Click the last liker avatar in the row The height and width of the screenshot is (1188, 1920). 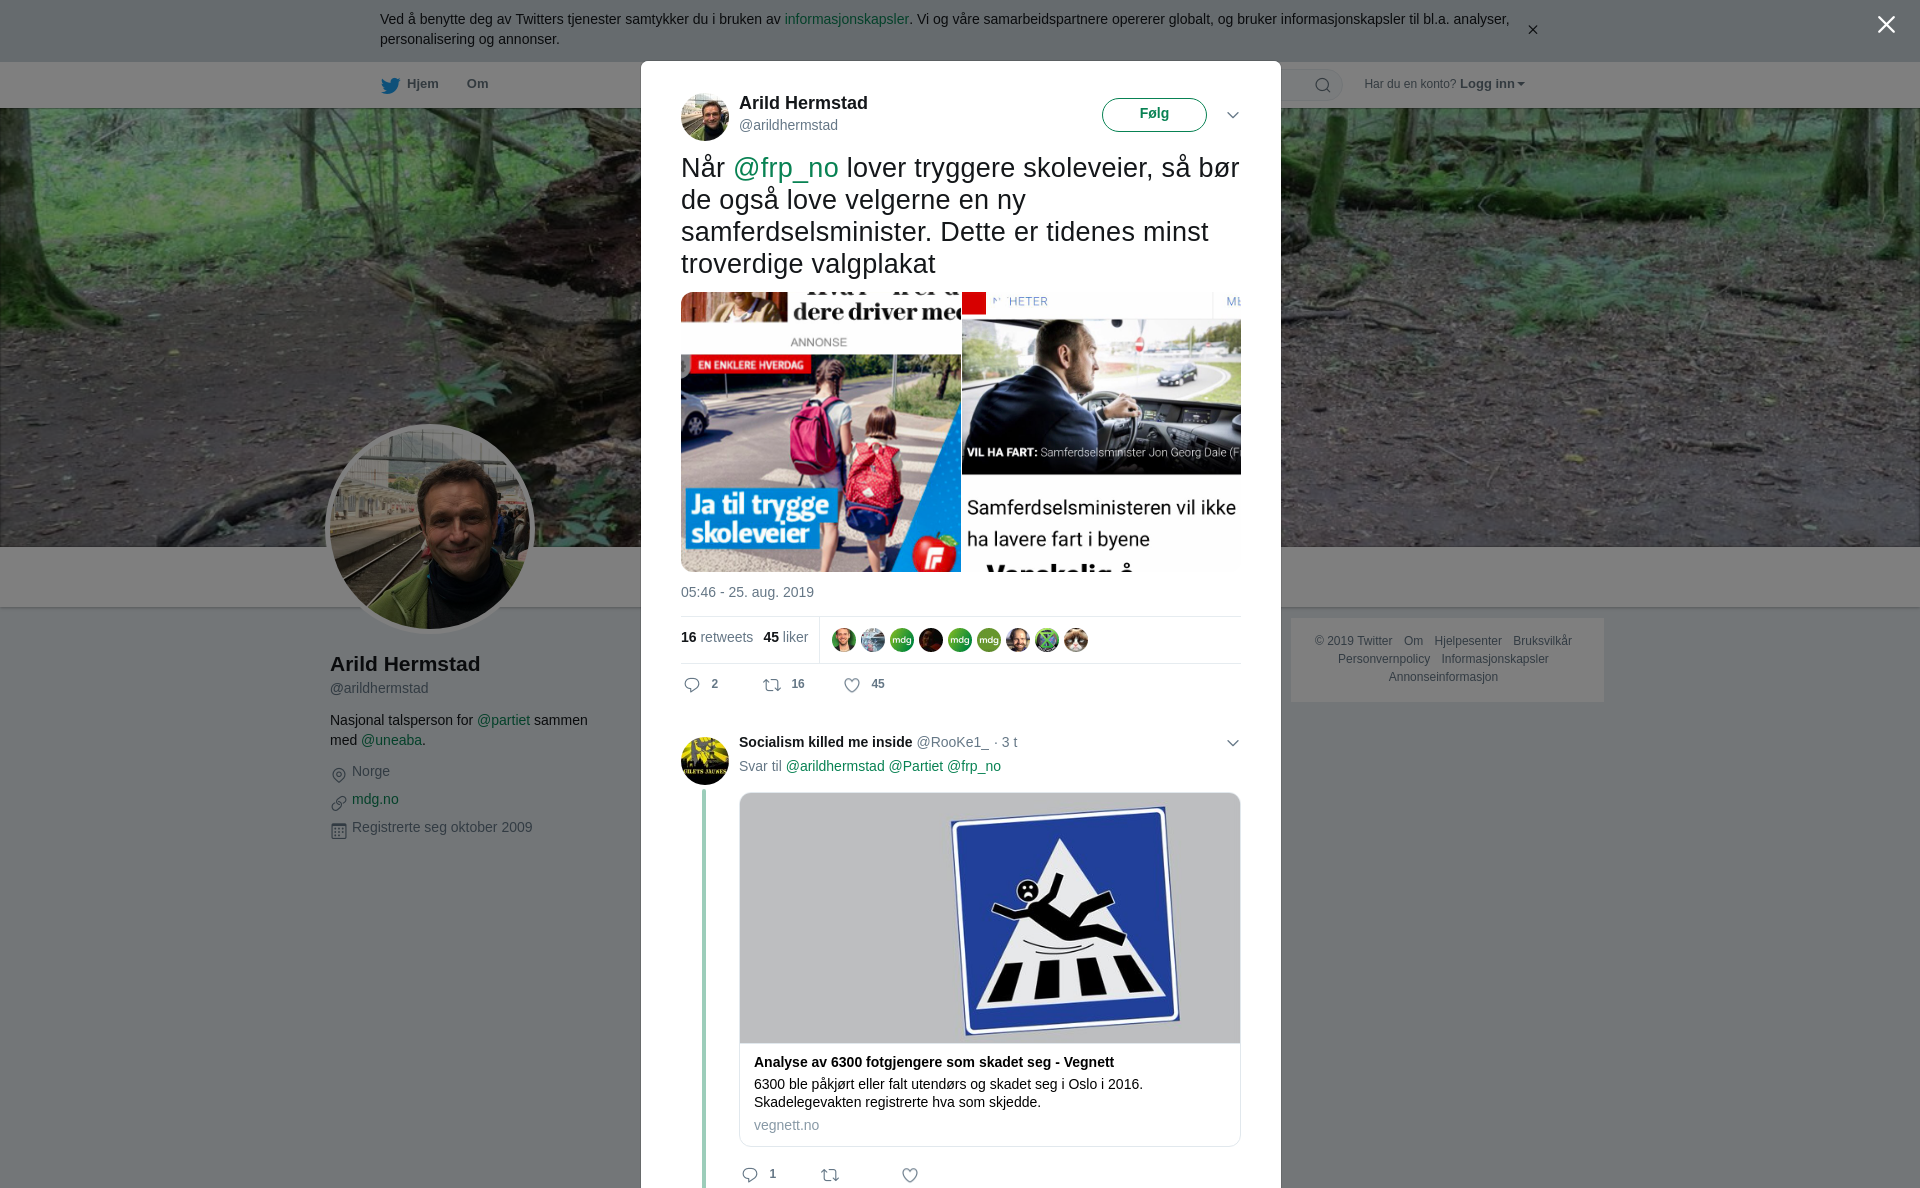click(1076, 640)
